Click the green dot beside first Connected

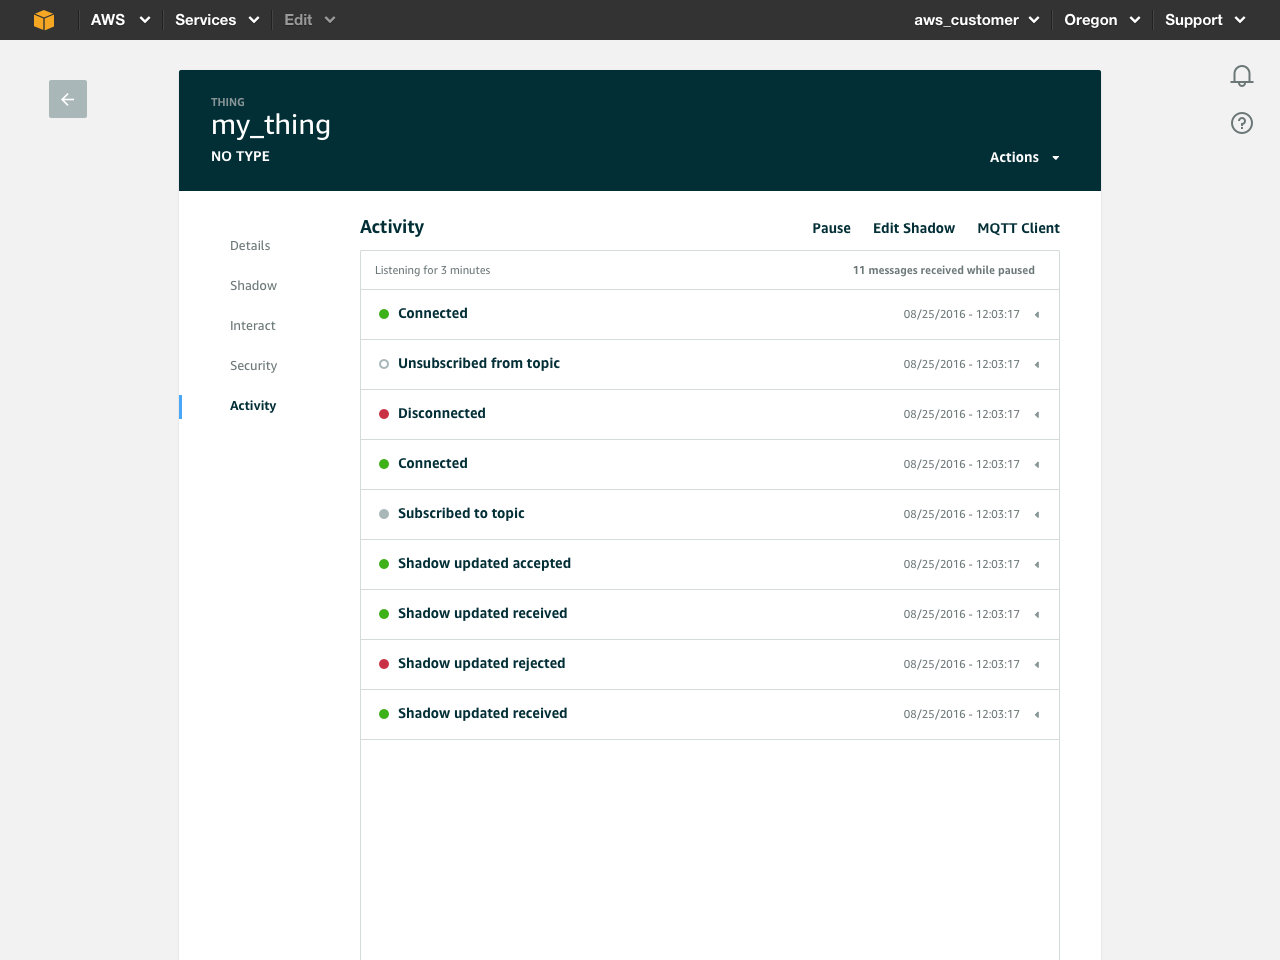pyautogui.click(x=384, y=314)
